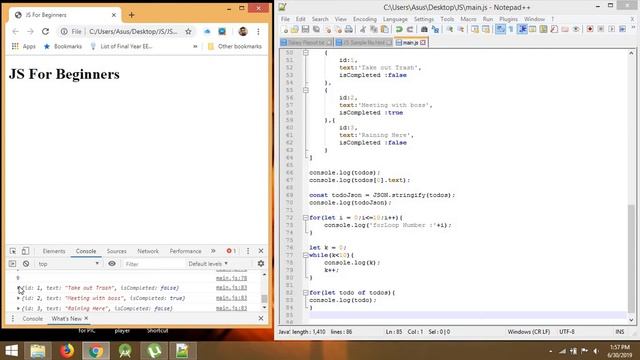Expand the logged object 'Raining Here'
Viewport: 640px width, 360px height.
pyautogui.click(x=18, y=308)
